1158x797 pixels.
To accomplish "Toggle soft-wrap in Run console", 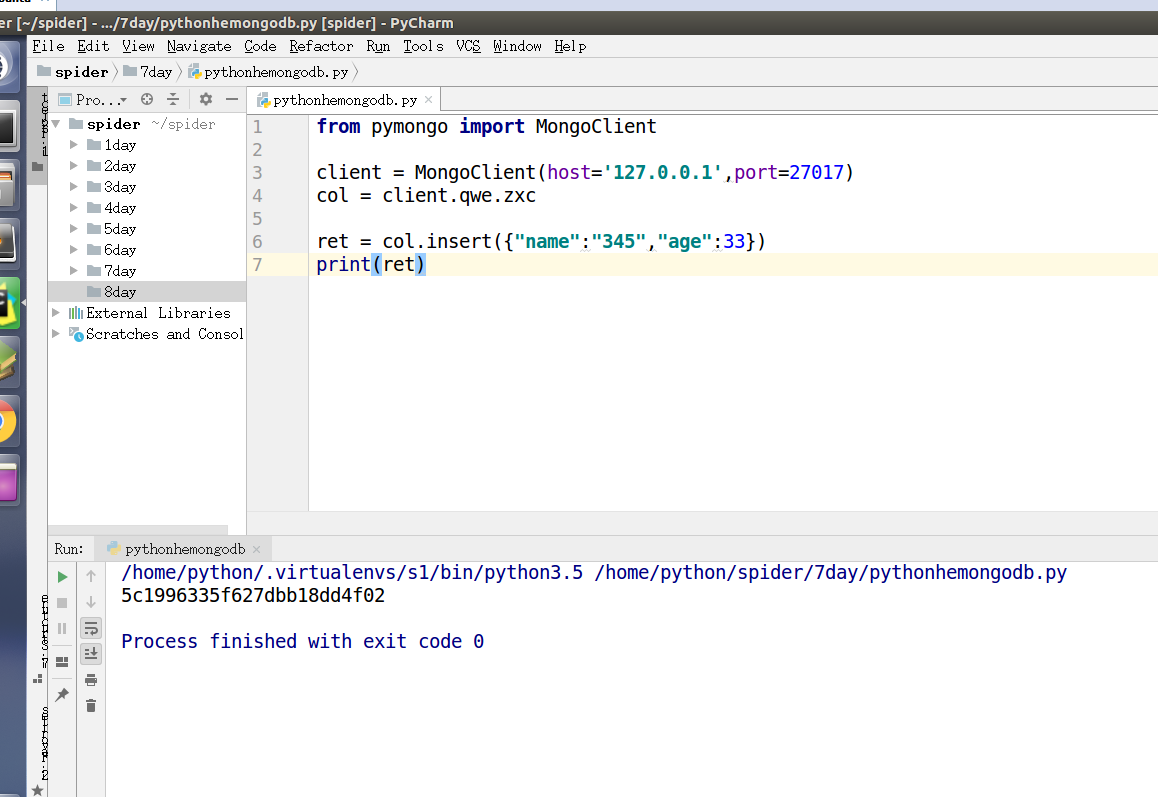I will [x=91, y=629].
